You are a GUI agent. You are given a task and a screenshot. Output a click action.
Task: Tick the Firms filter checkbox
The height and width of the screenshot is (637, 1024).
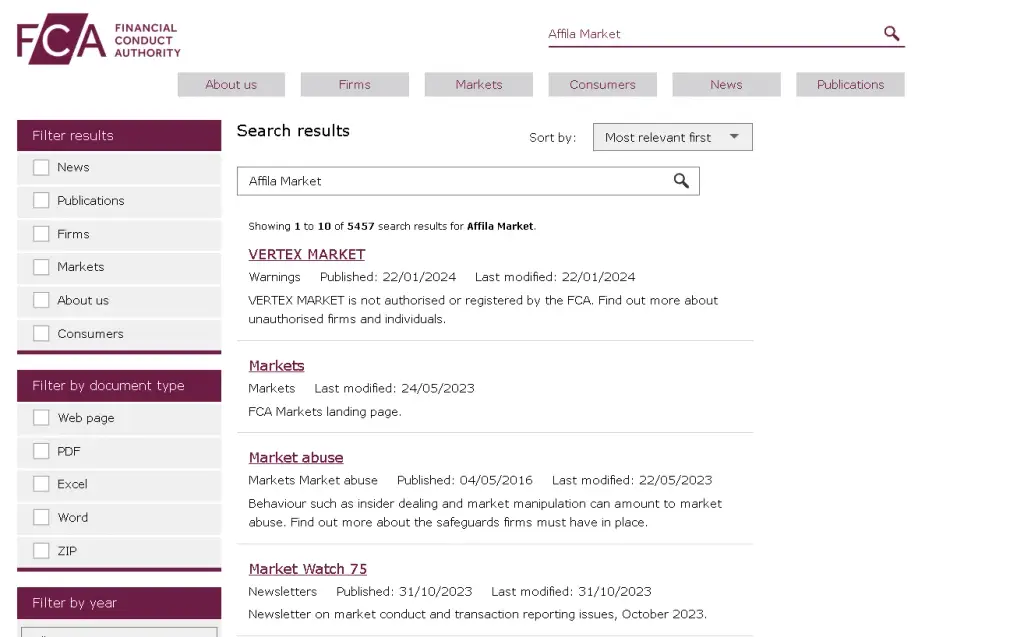(41, 234)
